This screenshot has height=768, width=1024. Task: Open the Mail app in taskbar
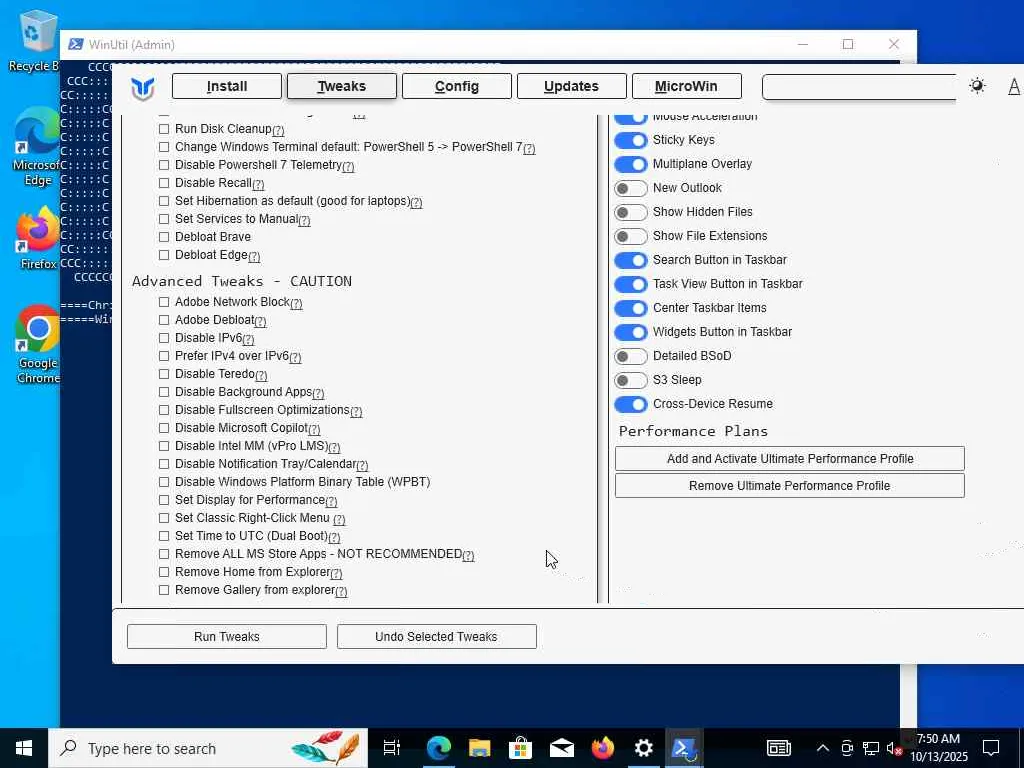tap(562, 748)
